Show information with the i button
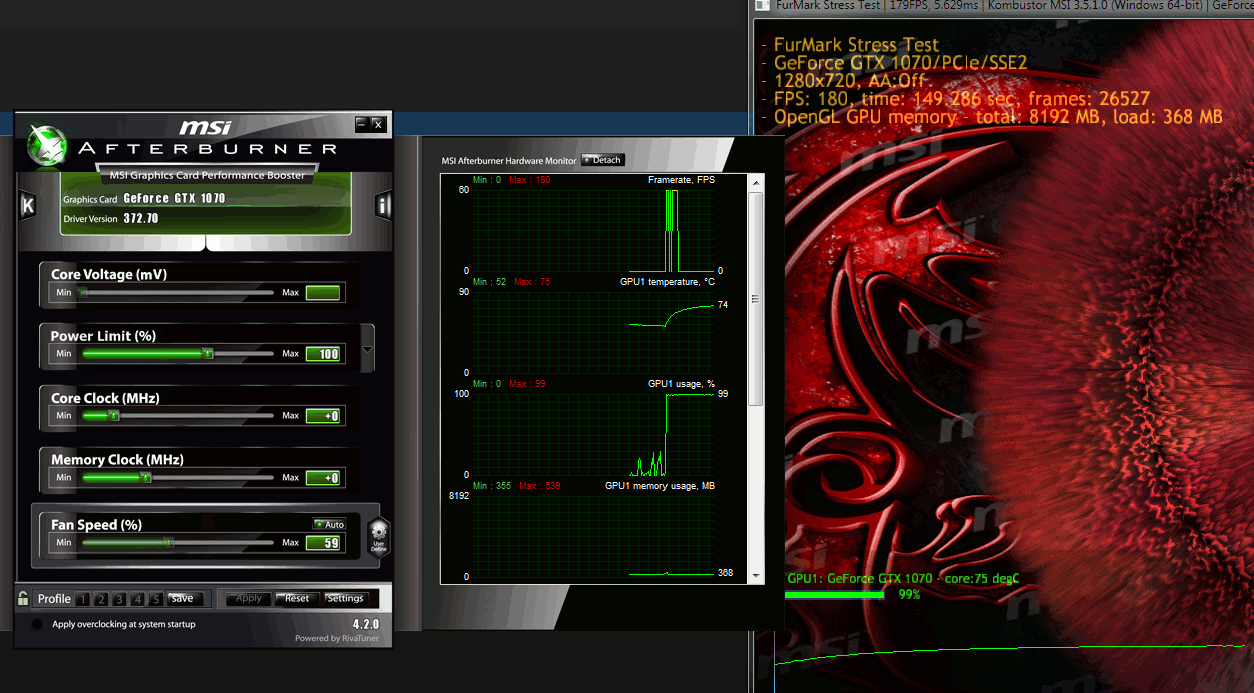The width and height of the screenshot is (1254, 693). 383,206
